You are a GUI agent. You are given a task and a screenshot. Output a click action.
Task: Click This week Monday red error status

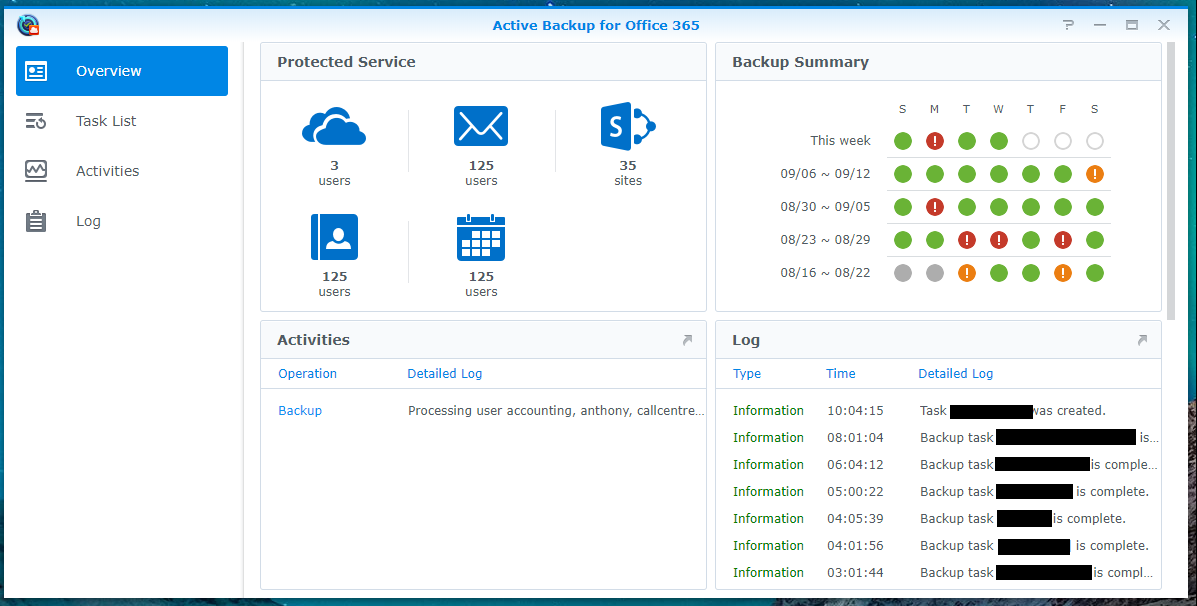(934, 141)
